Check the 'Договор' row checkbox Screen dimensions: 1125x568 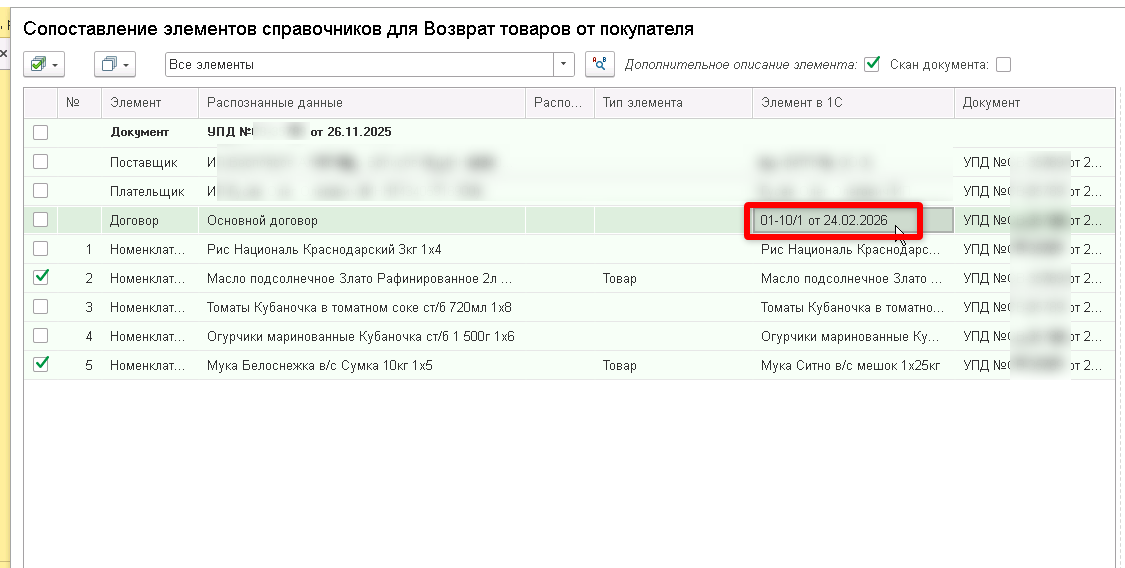pos(41,219)
